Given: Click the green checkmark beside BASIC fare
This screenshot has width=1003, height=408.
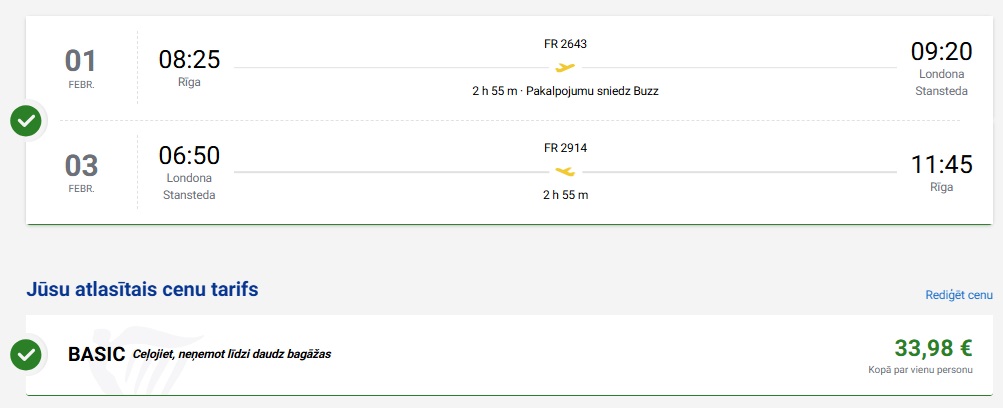Looking at the screenshot, I should coord(26,354).
